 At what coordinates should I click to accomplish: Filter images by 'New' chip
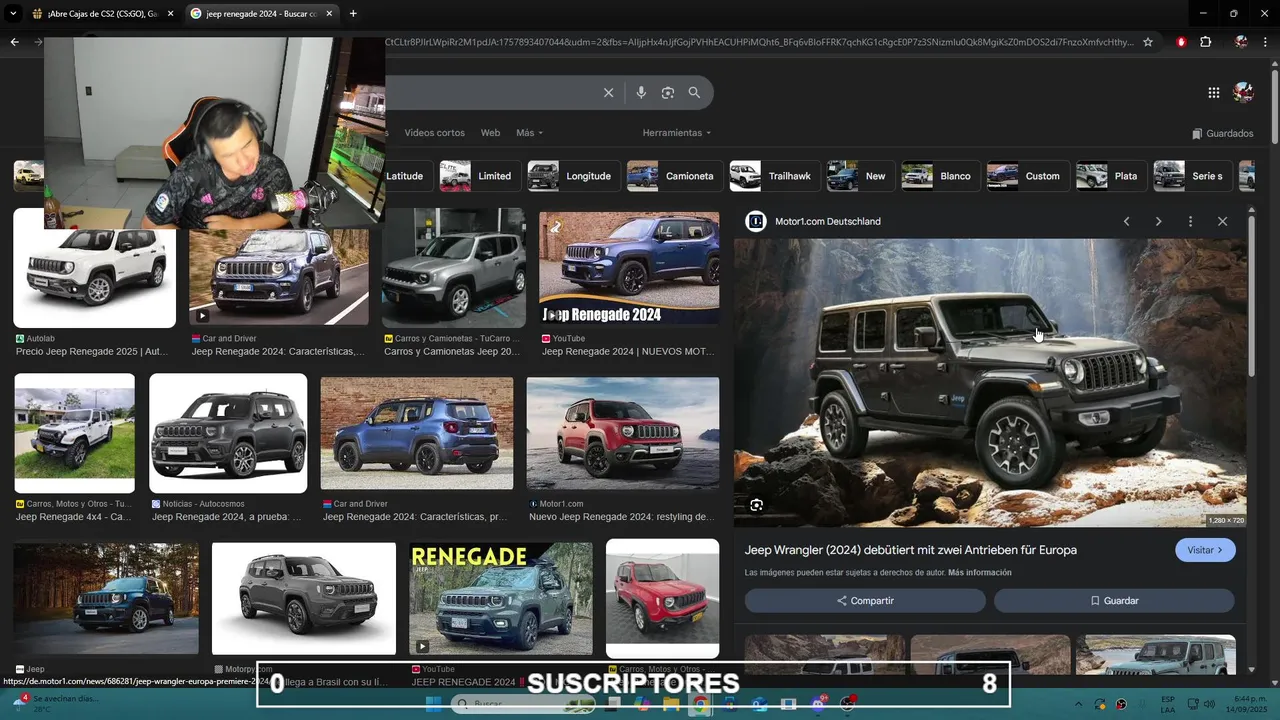tap(860, 176)
